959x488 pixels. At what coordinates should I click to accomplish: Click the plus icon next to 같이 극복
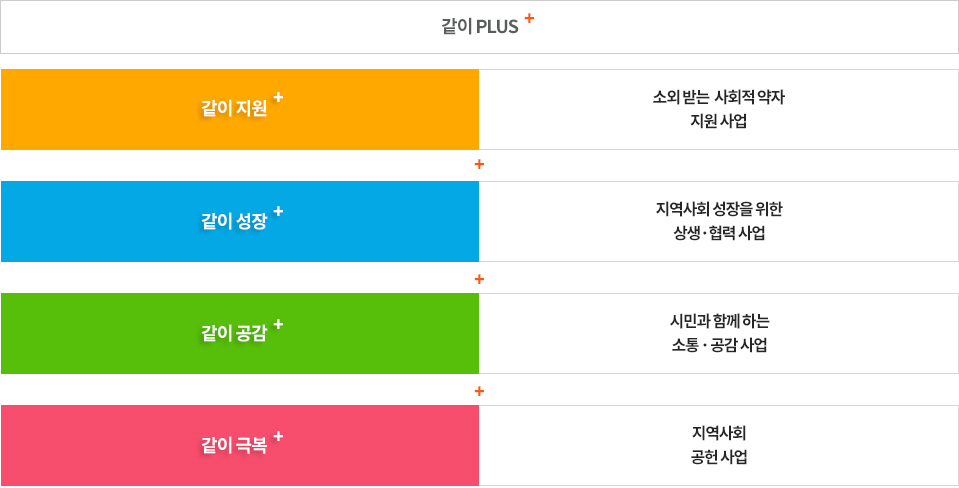pyautogui.click(x=278, y=435)
